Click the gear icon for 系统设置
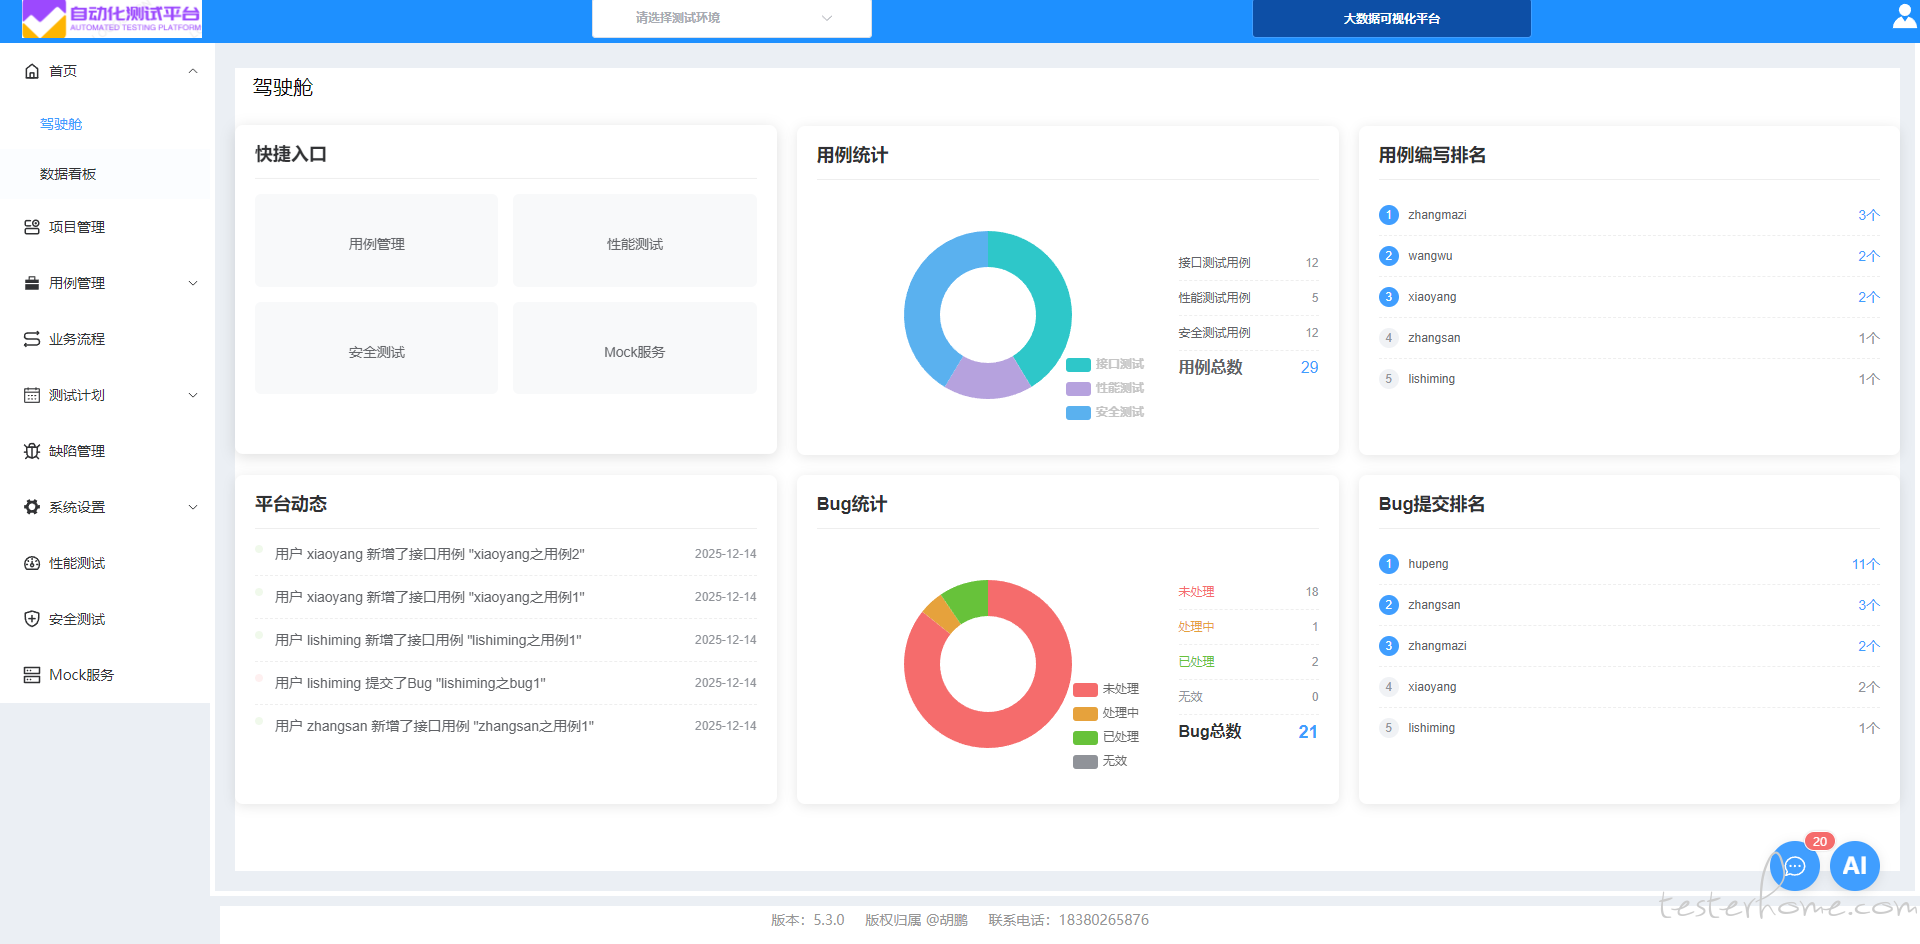The height and width of the screenshot is (944, 1920). 32,507
